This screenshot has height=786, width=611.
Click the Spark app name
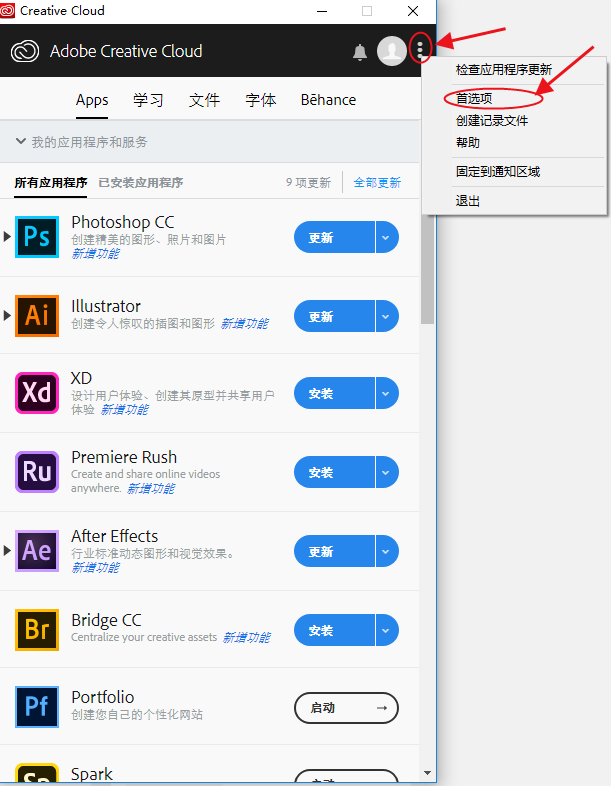(x=92, y=774)
